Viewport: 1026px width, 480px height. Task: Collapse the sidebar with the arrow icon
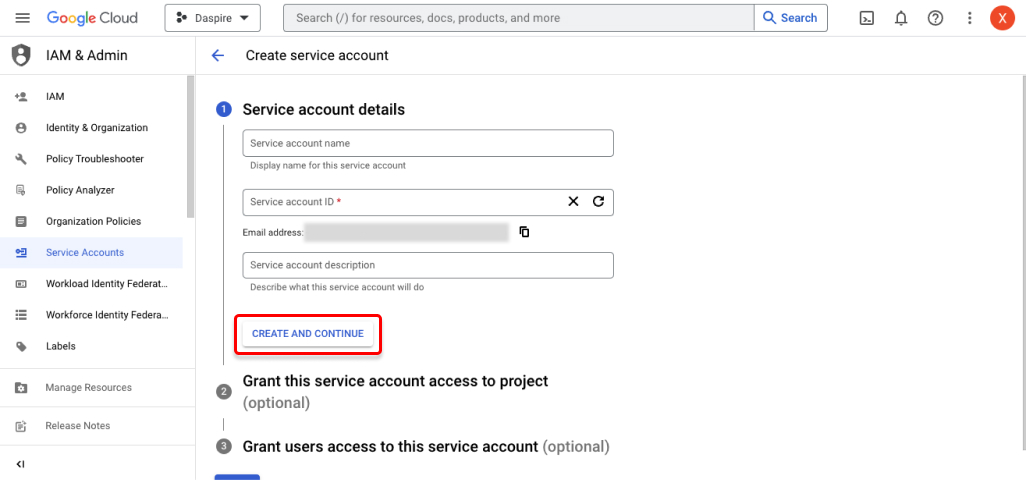coord(20,464)
